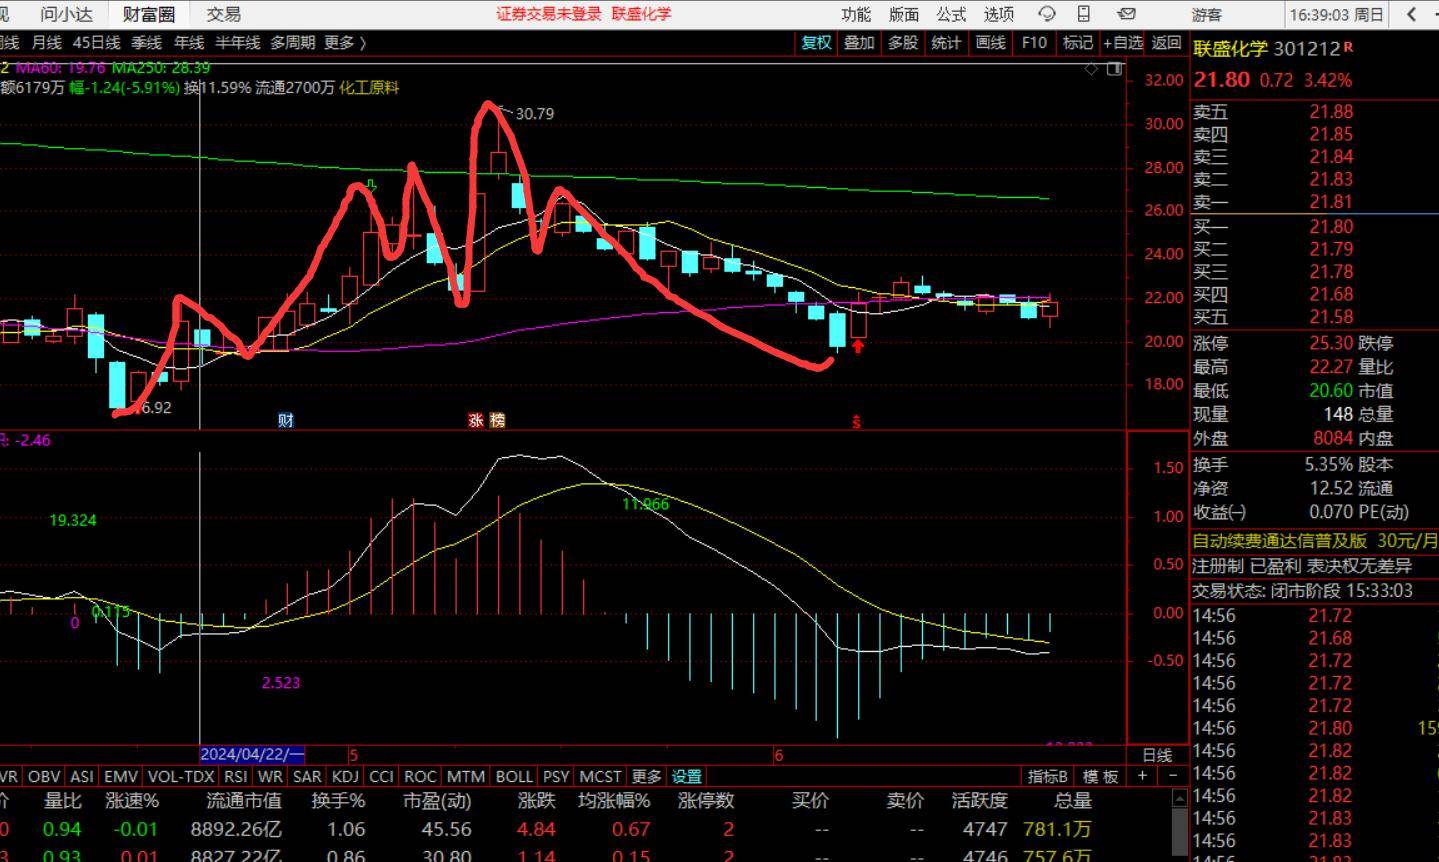
Task: Select the SAR indicator
Action: pos(307,776)
